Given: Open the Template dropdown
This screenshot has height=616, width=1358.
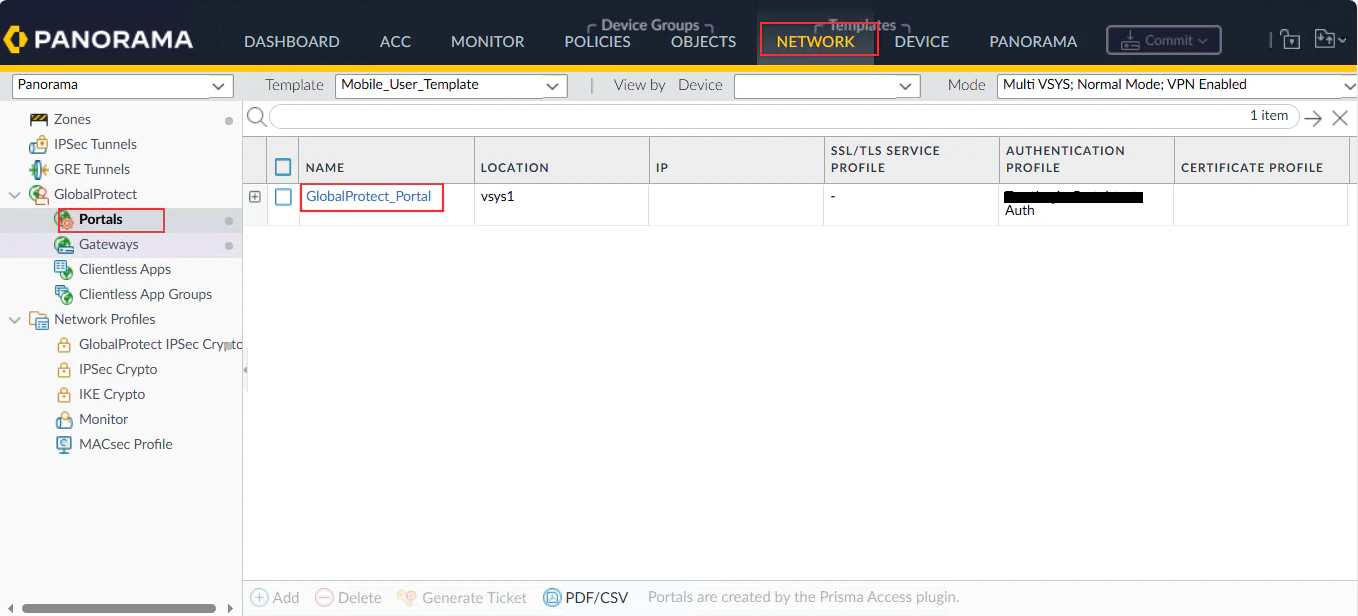Looking at the screenshot, I should click(x=451, y=86).
